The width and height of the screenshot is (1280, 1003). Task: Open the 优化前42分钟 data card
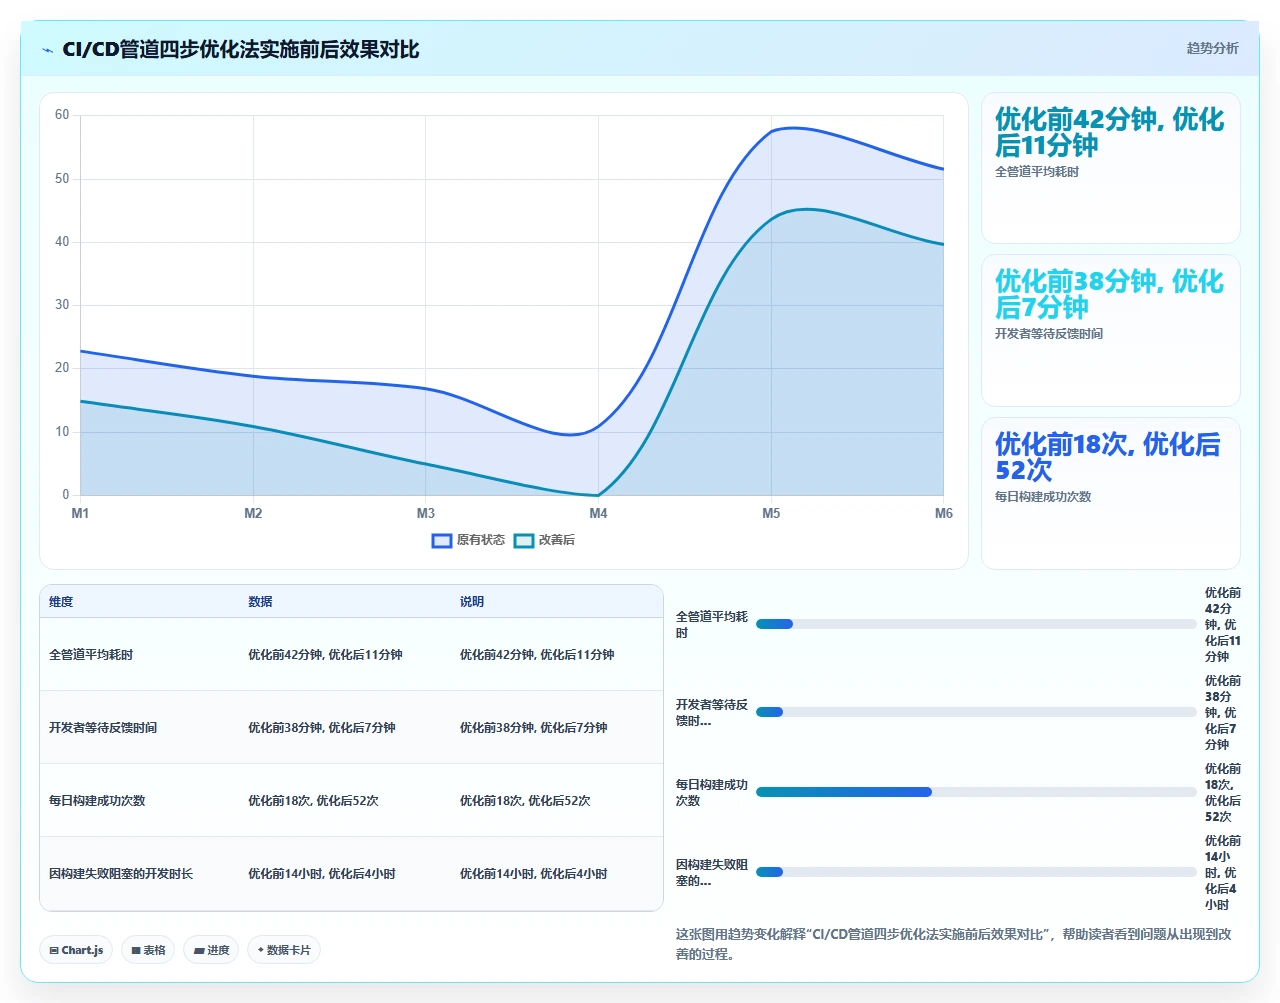(x=1111, y=168)
